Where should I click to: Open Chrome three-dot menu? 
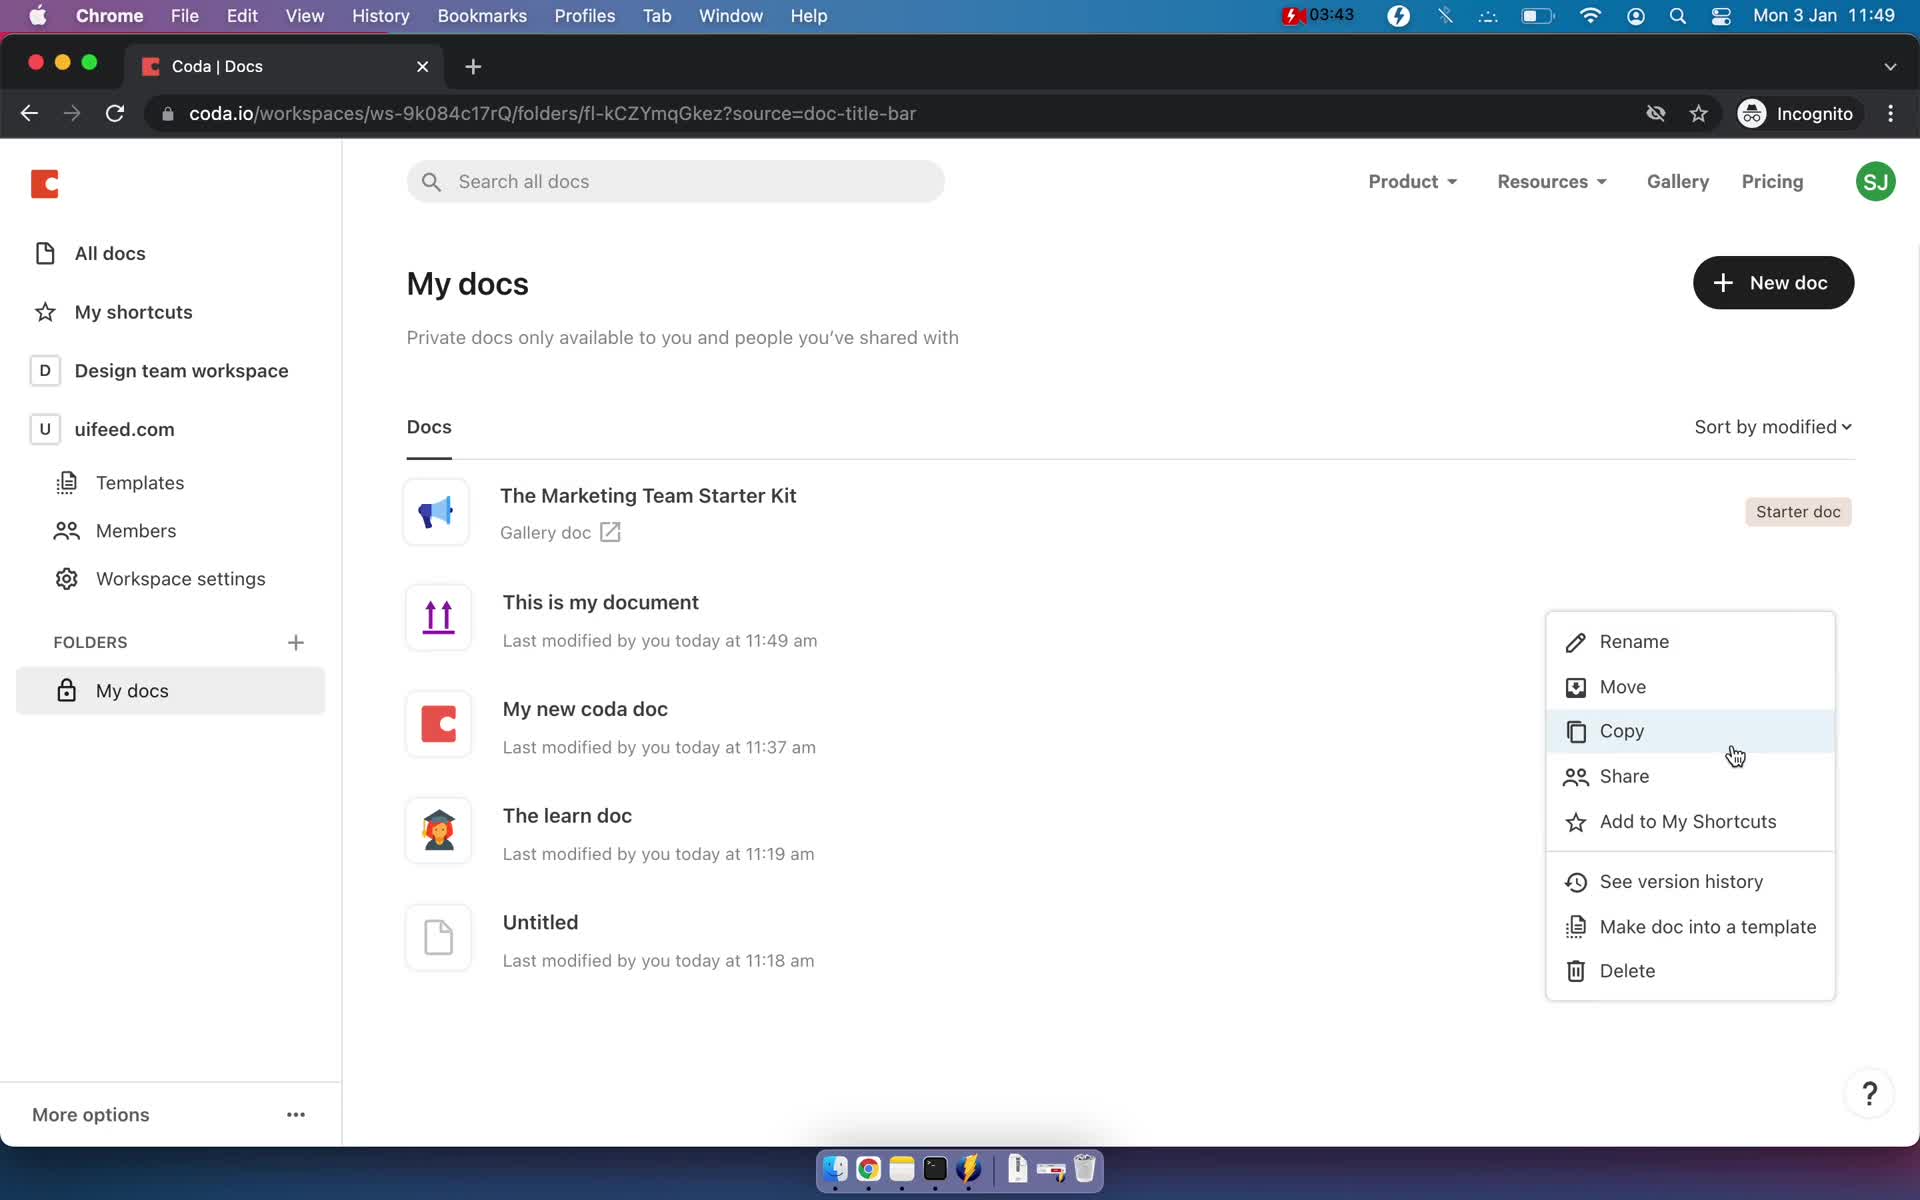pyautogui.click(x=1890, y=113)
